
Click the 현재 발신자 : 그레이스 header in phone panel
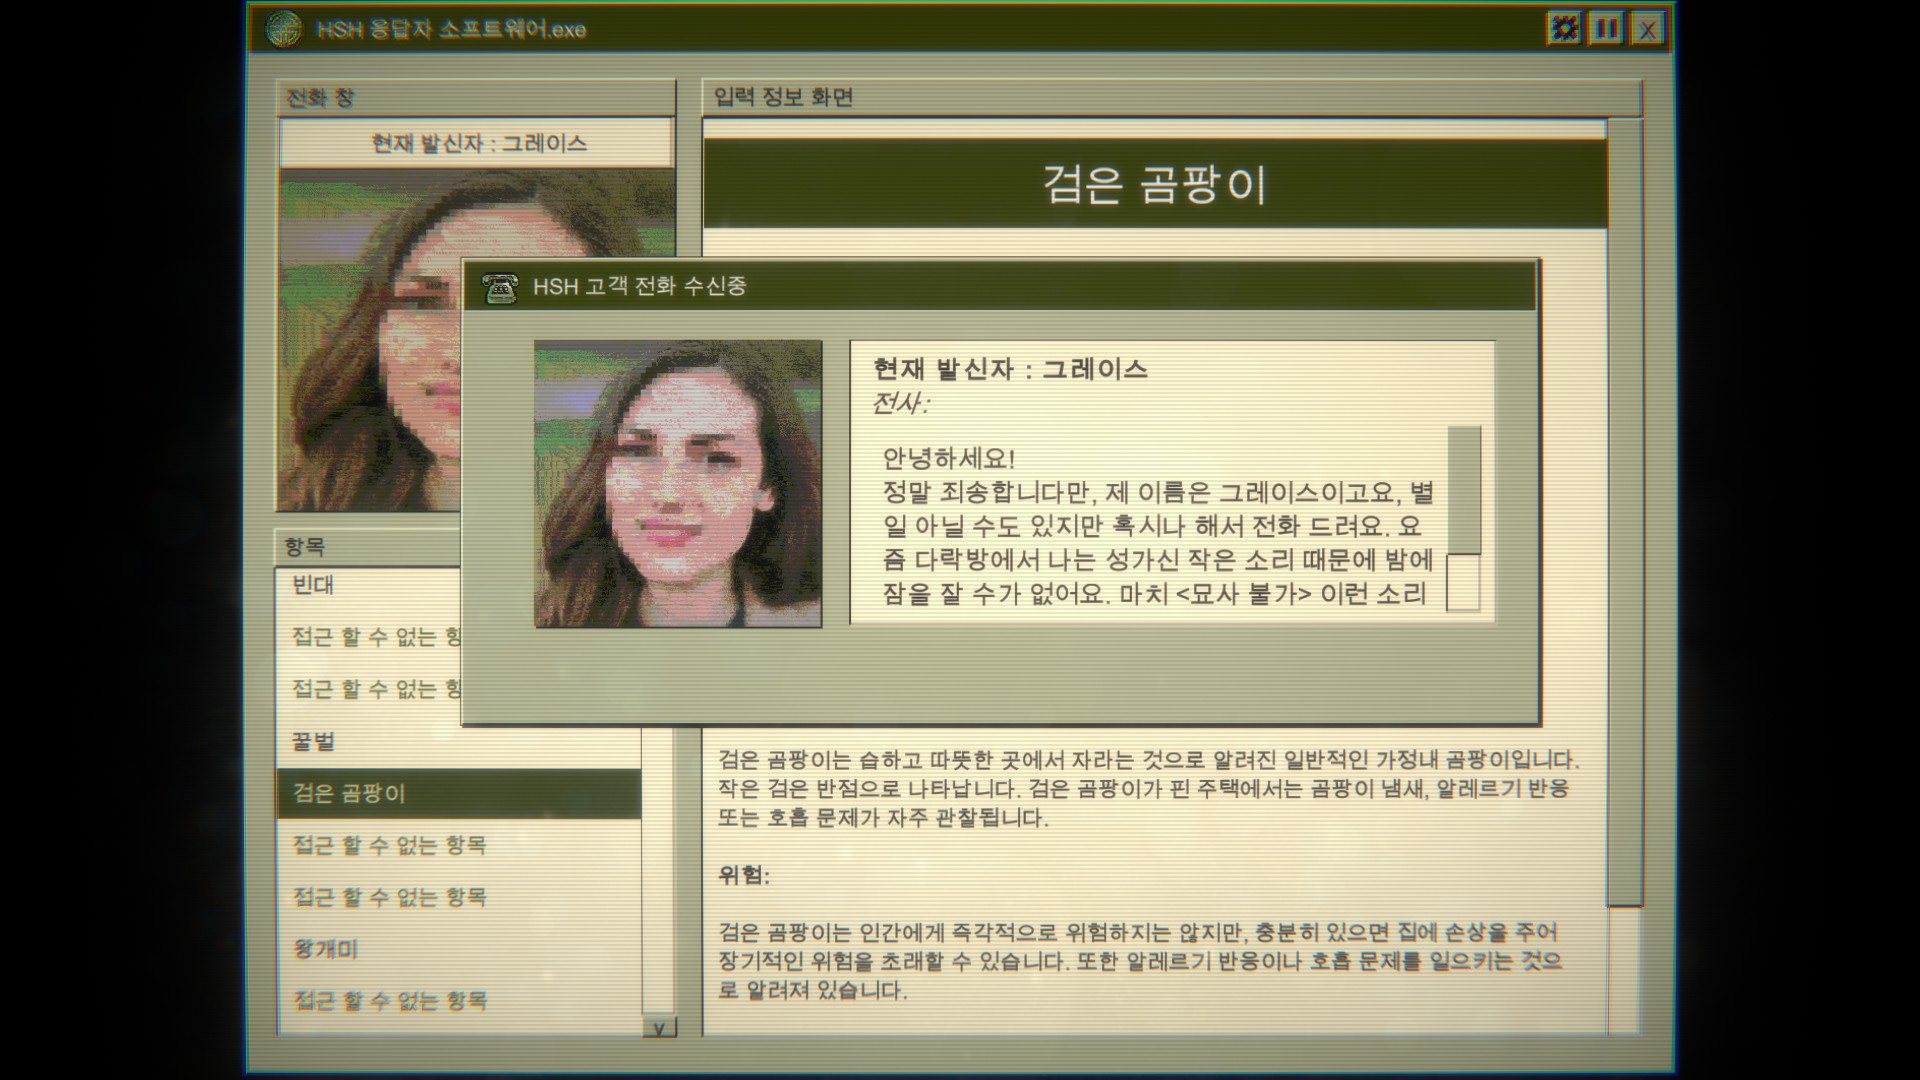(x=478, y=143)
